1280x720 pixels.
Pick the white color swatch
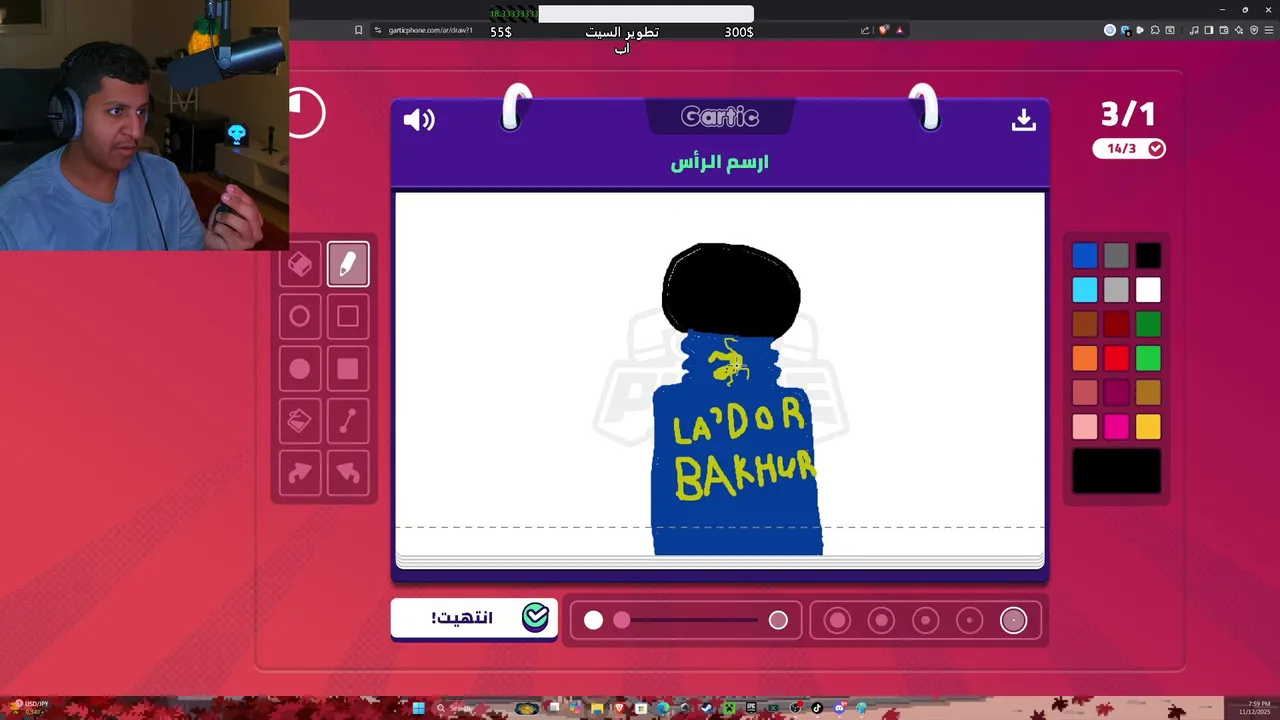[x=1148, y=290]
